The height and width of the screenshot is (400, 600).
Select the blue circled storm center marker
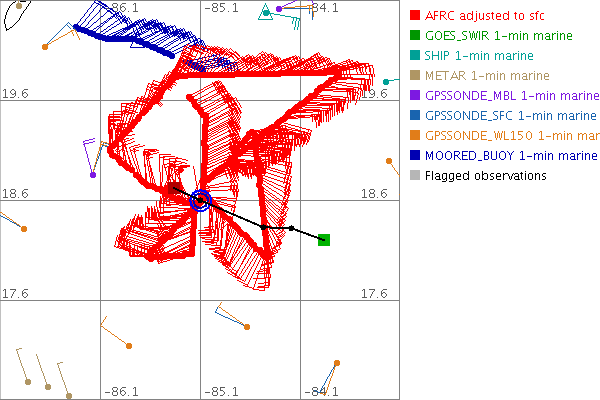tap(200, 201)
